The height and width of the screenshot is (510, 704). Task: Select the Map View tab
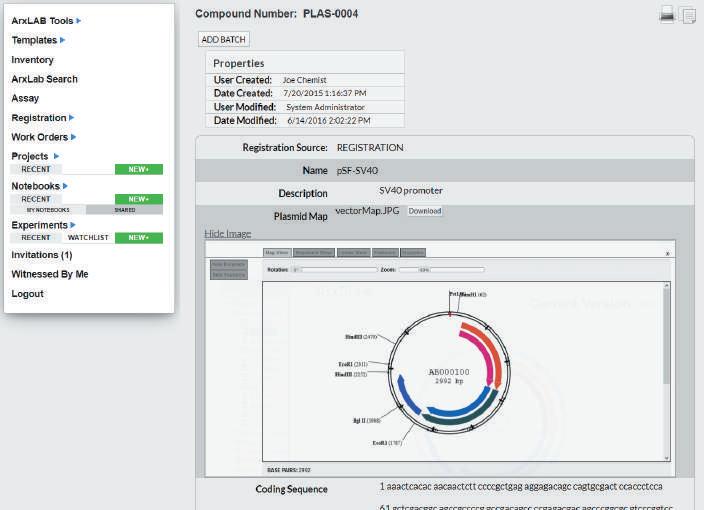click(277, 253)
